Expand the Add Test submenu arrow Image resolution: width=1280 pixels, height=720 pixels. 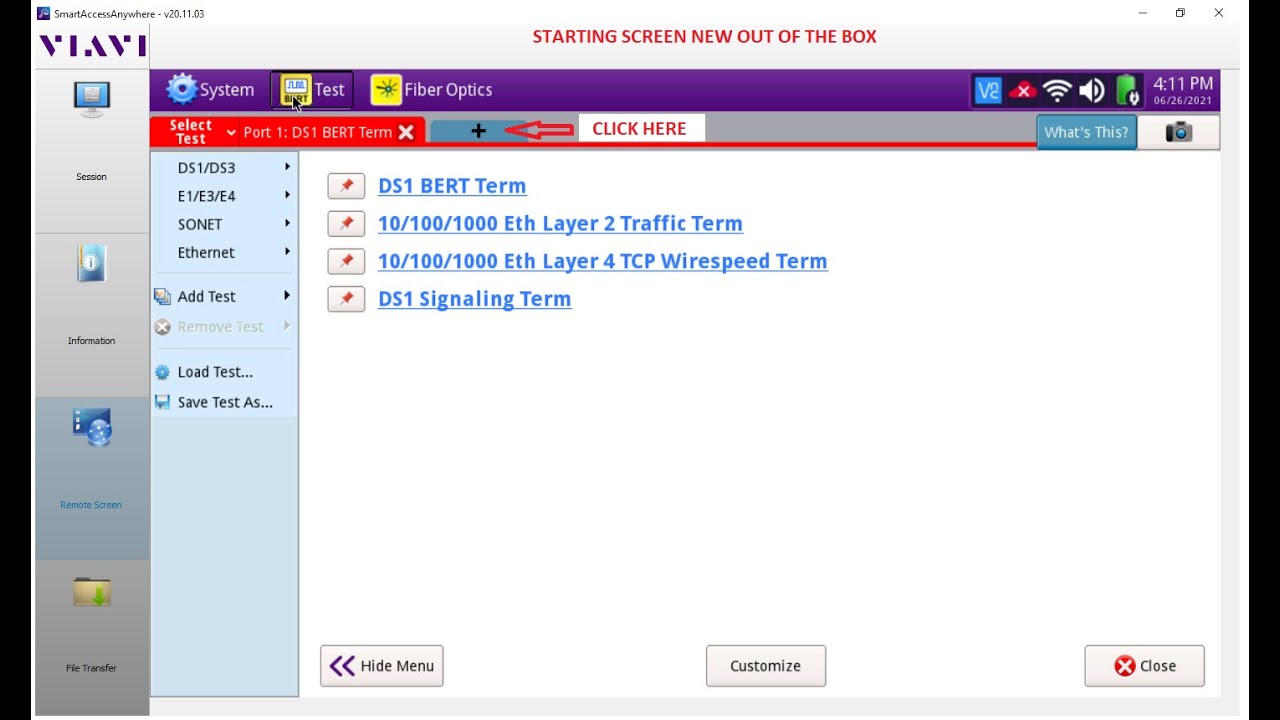coord(287,295)
